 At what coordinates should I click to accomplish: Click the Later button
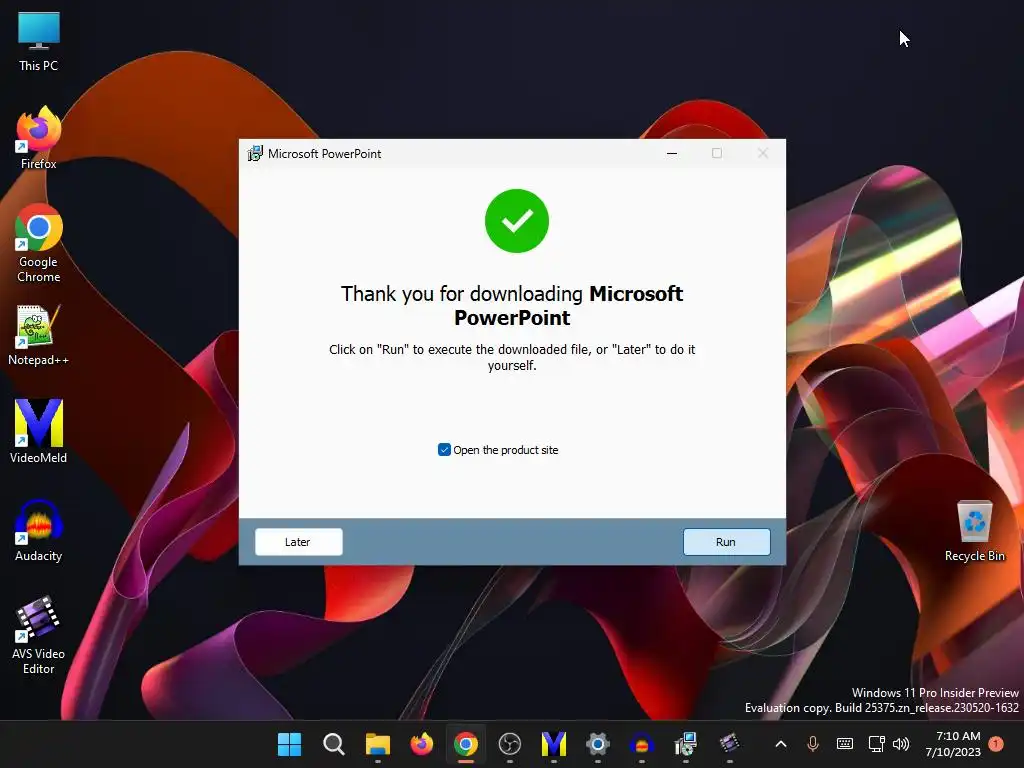(298, 542)
